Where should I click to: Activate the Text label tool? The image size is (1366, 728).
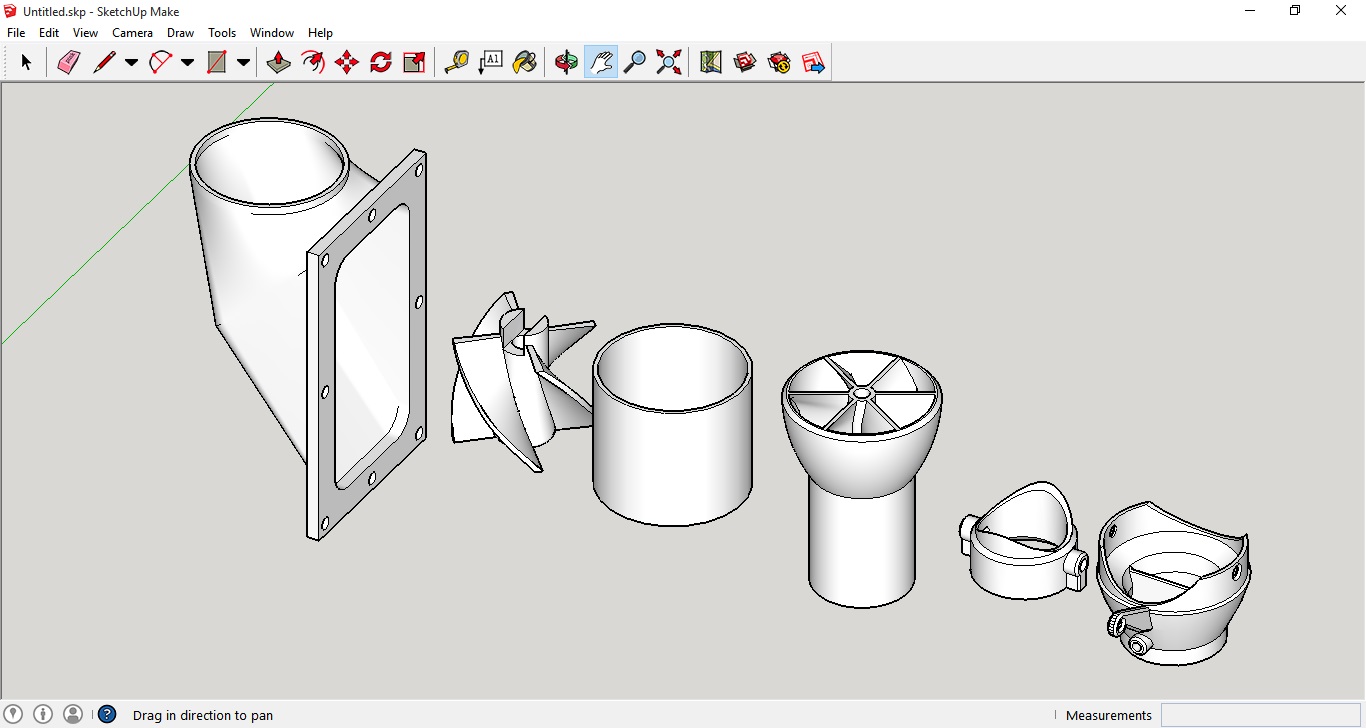490,62
